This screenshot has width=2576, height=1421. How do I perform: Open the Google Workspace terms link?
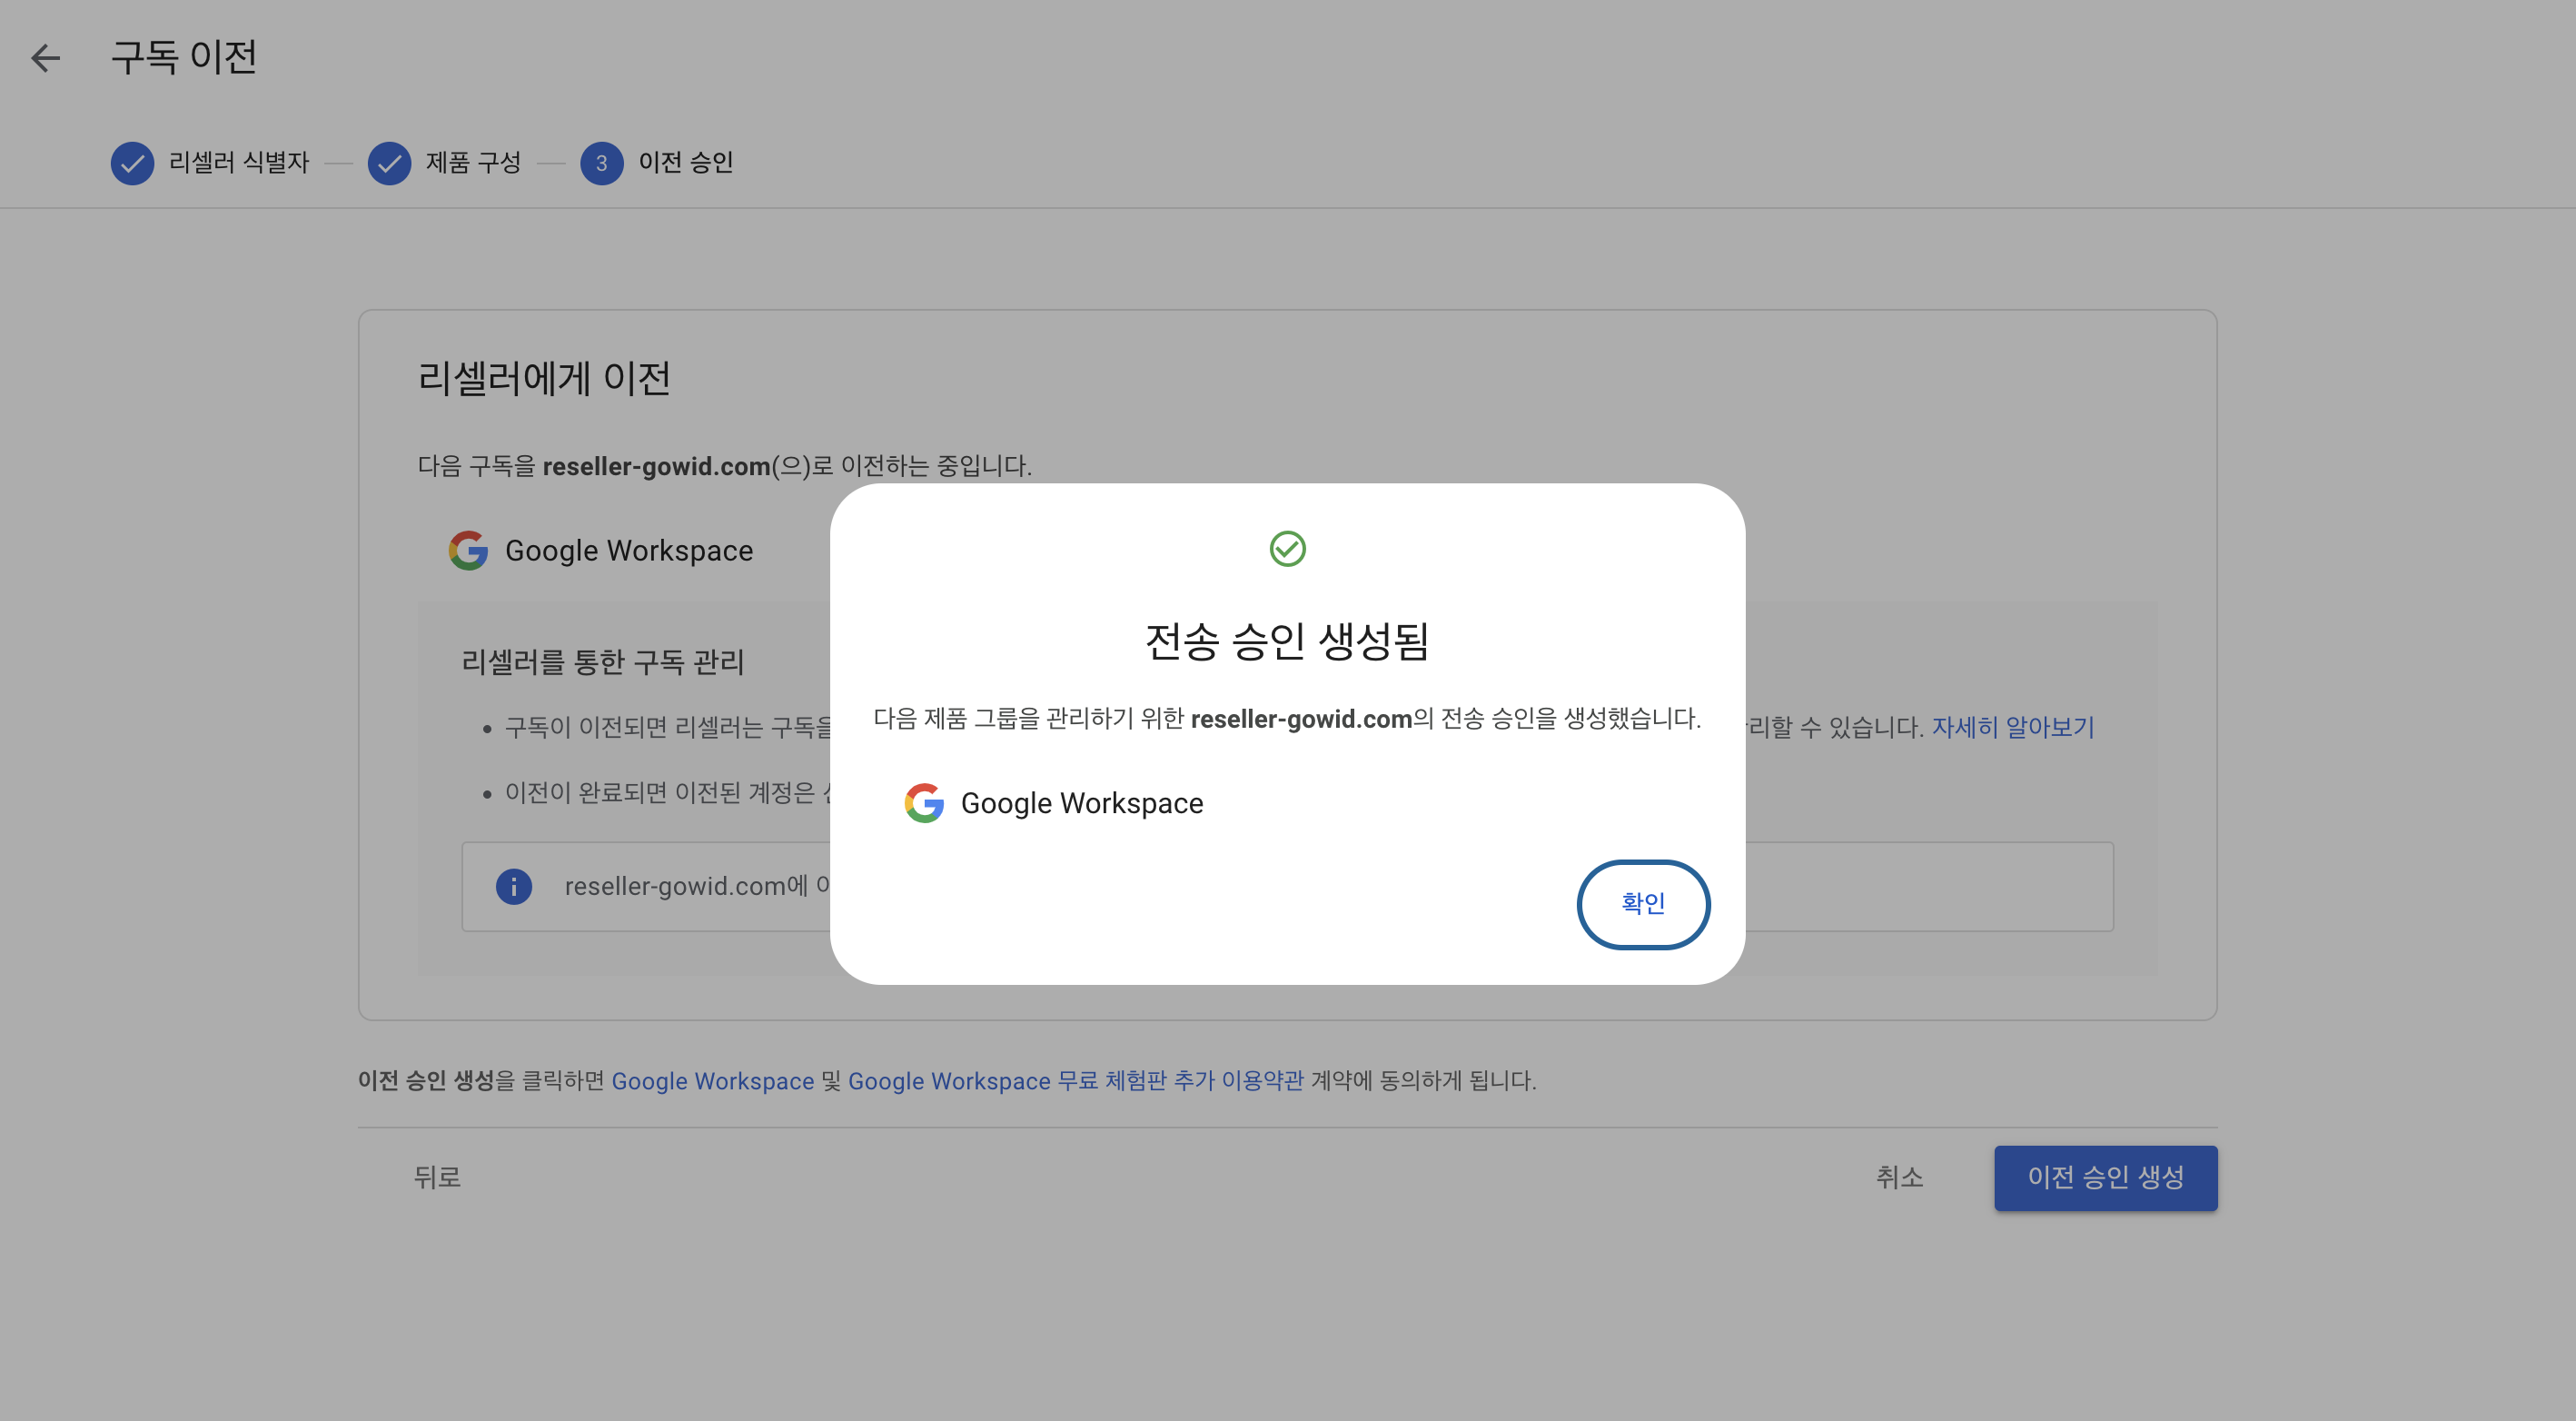pos(712,1081)
